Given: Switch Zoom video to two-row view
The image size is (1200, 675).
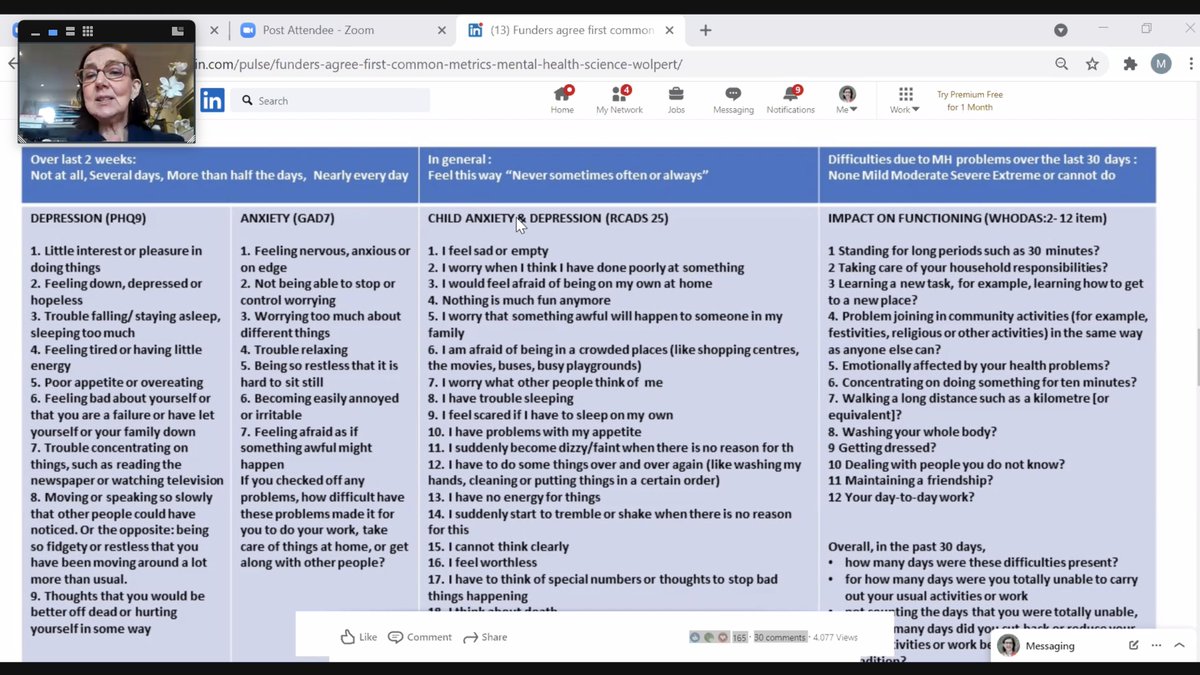Looking at the screenshot, I should click(70, 32).
